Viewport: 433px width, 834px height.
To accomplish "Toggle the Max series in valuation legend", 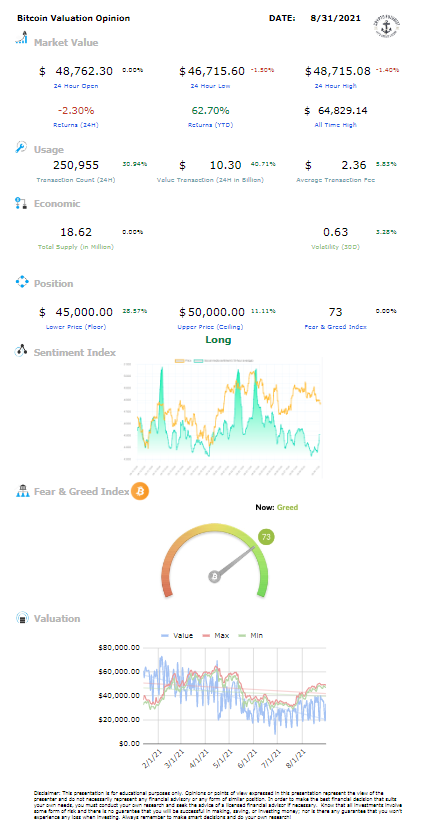I will pos(215,636).
